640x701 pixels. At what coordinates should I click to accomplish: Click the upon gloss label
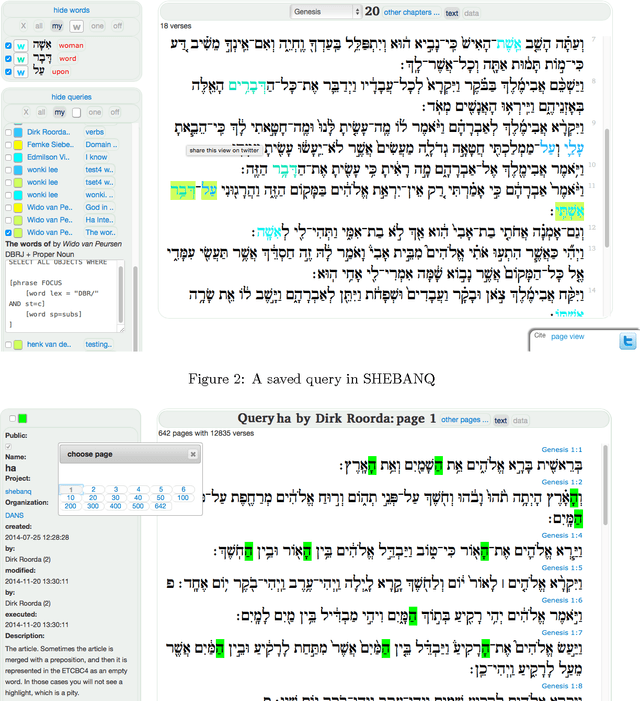60,72
